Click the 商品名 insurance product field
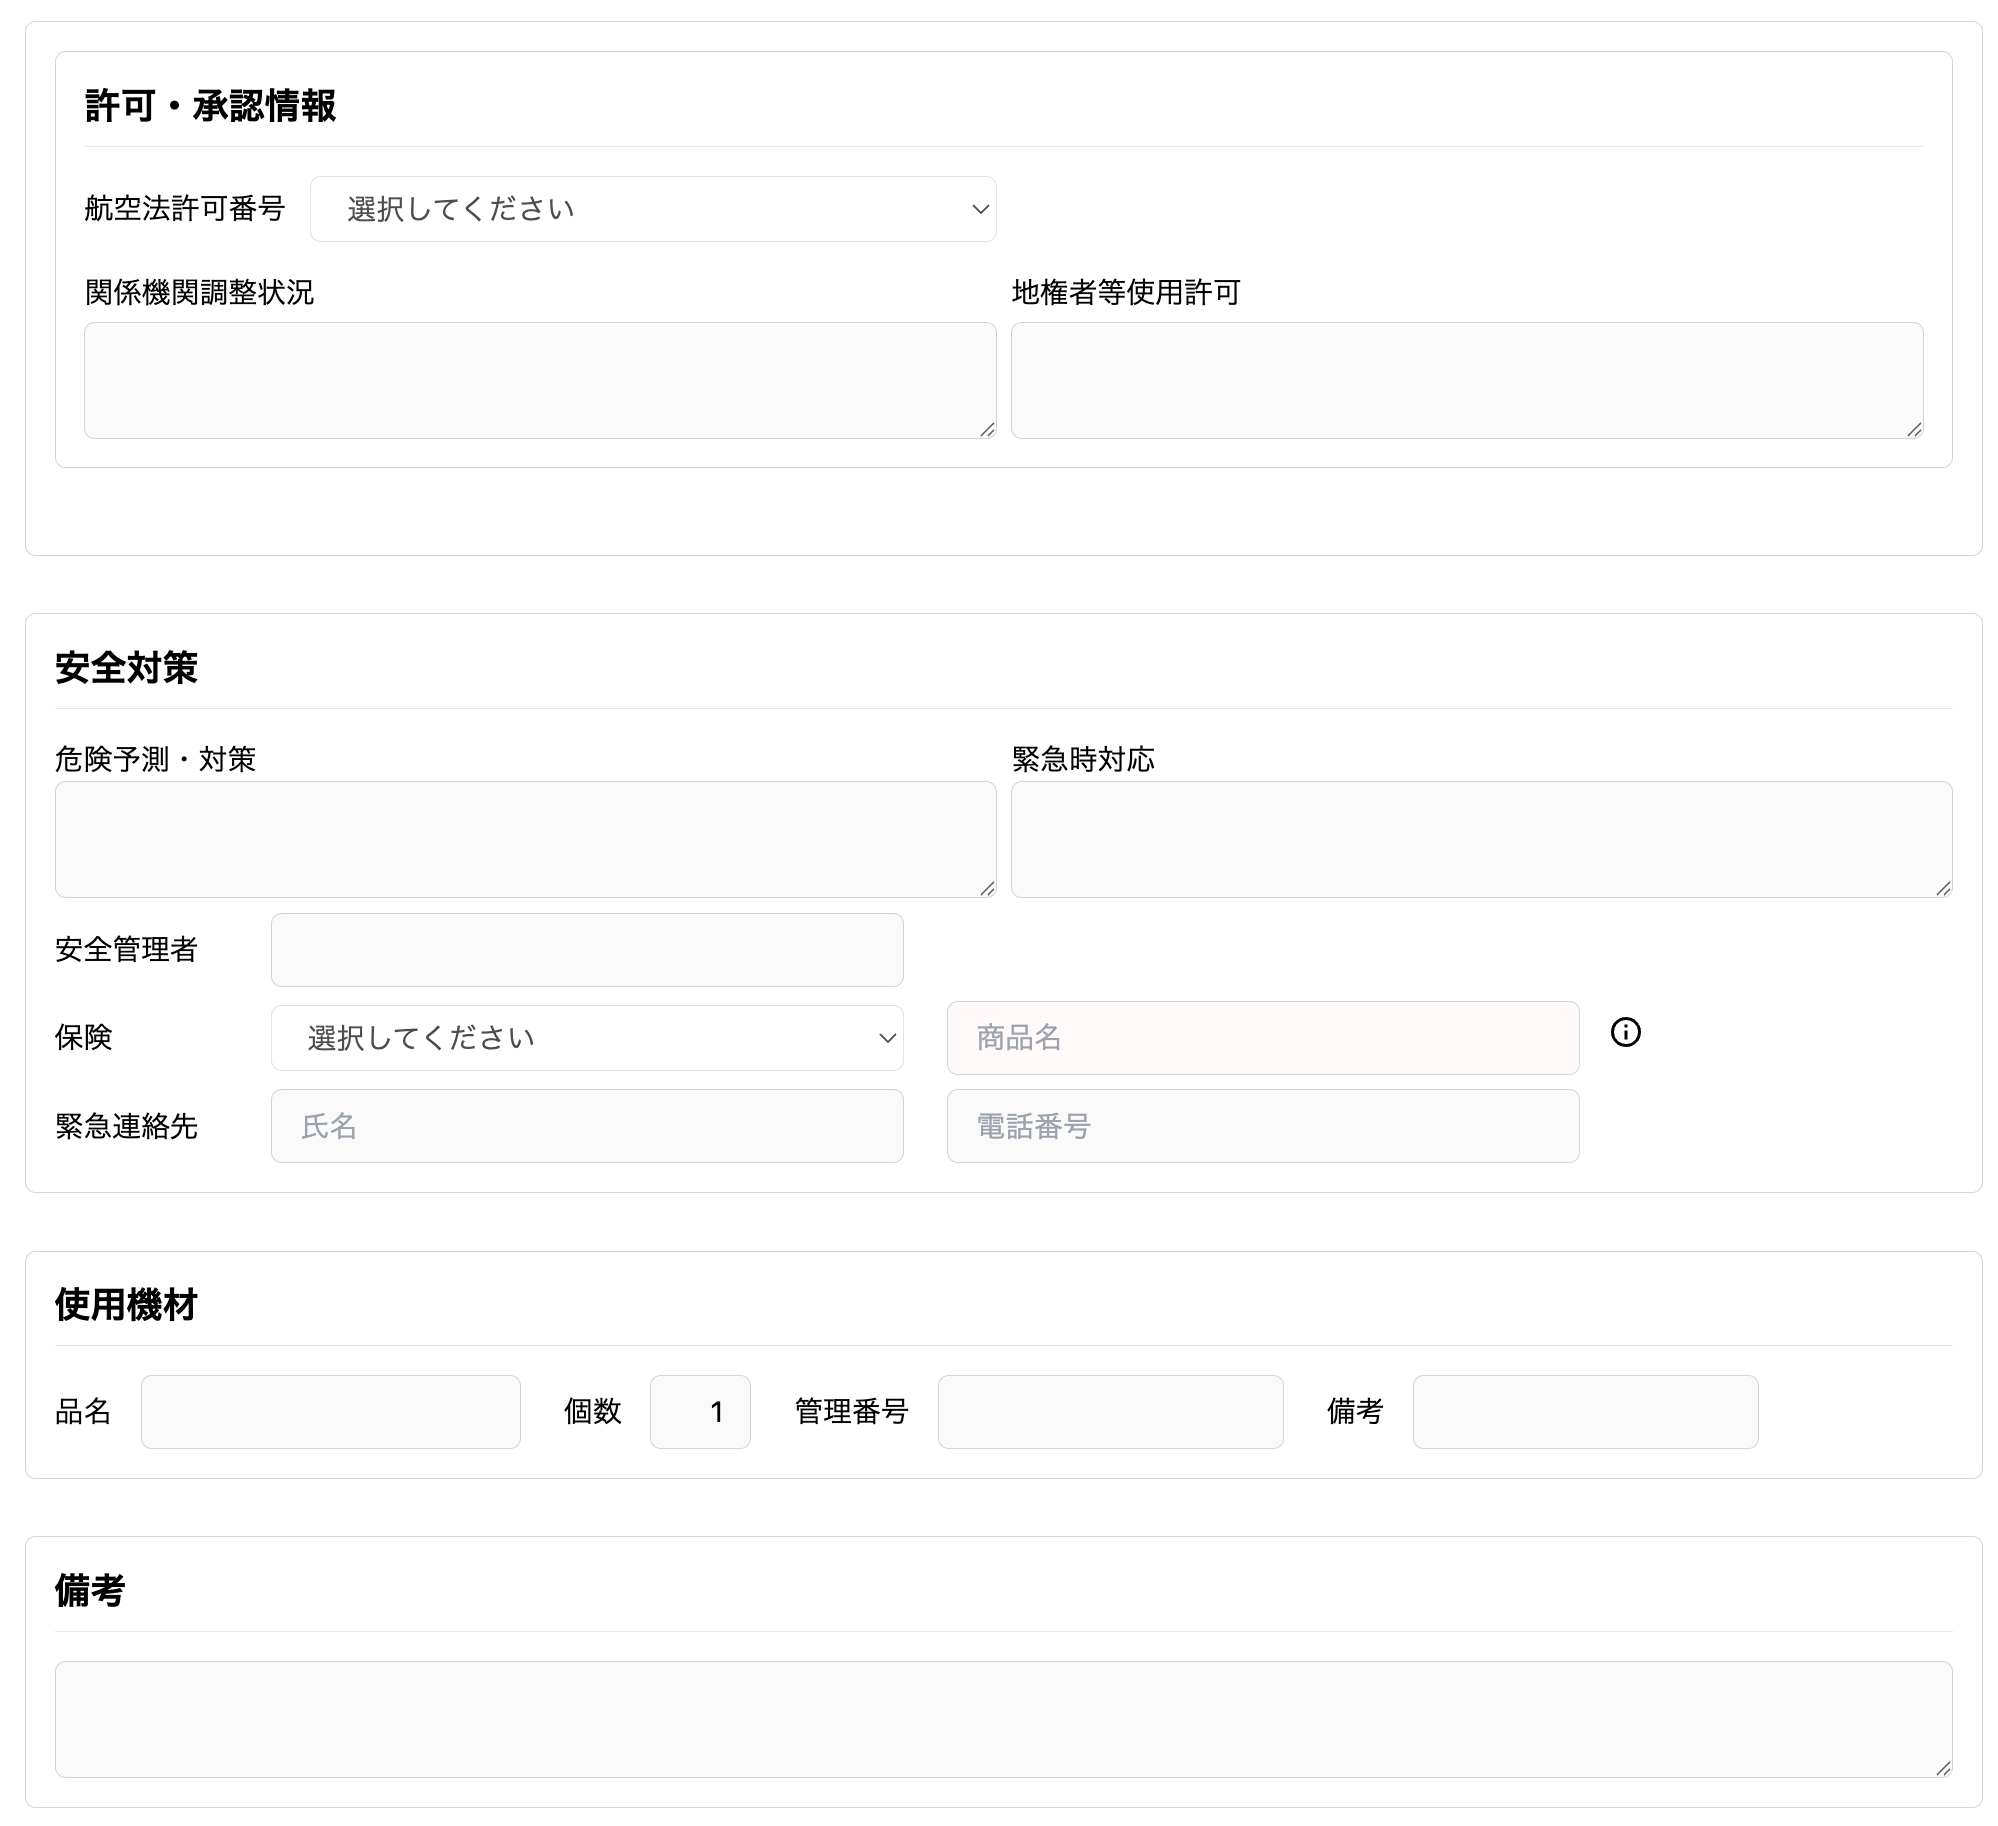Viewport: 1998px width, 1826px height. click(x=1262, y=1038)
